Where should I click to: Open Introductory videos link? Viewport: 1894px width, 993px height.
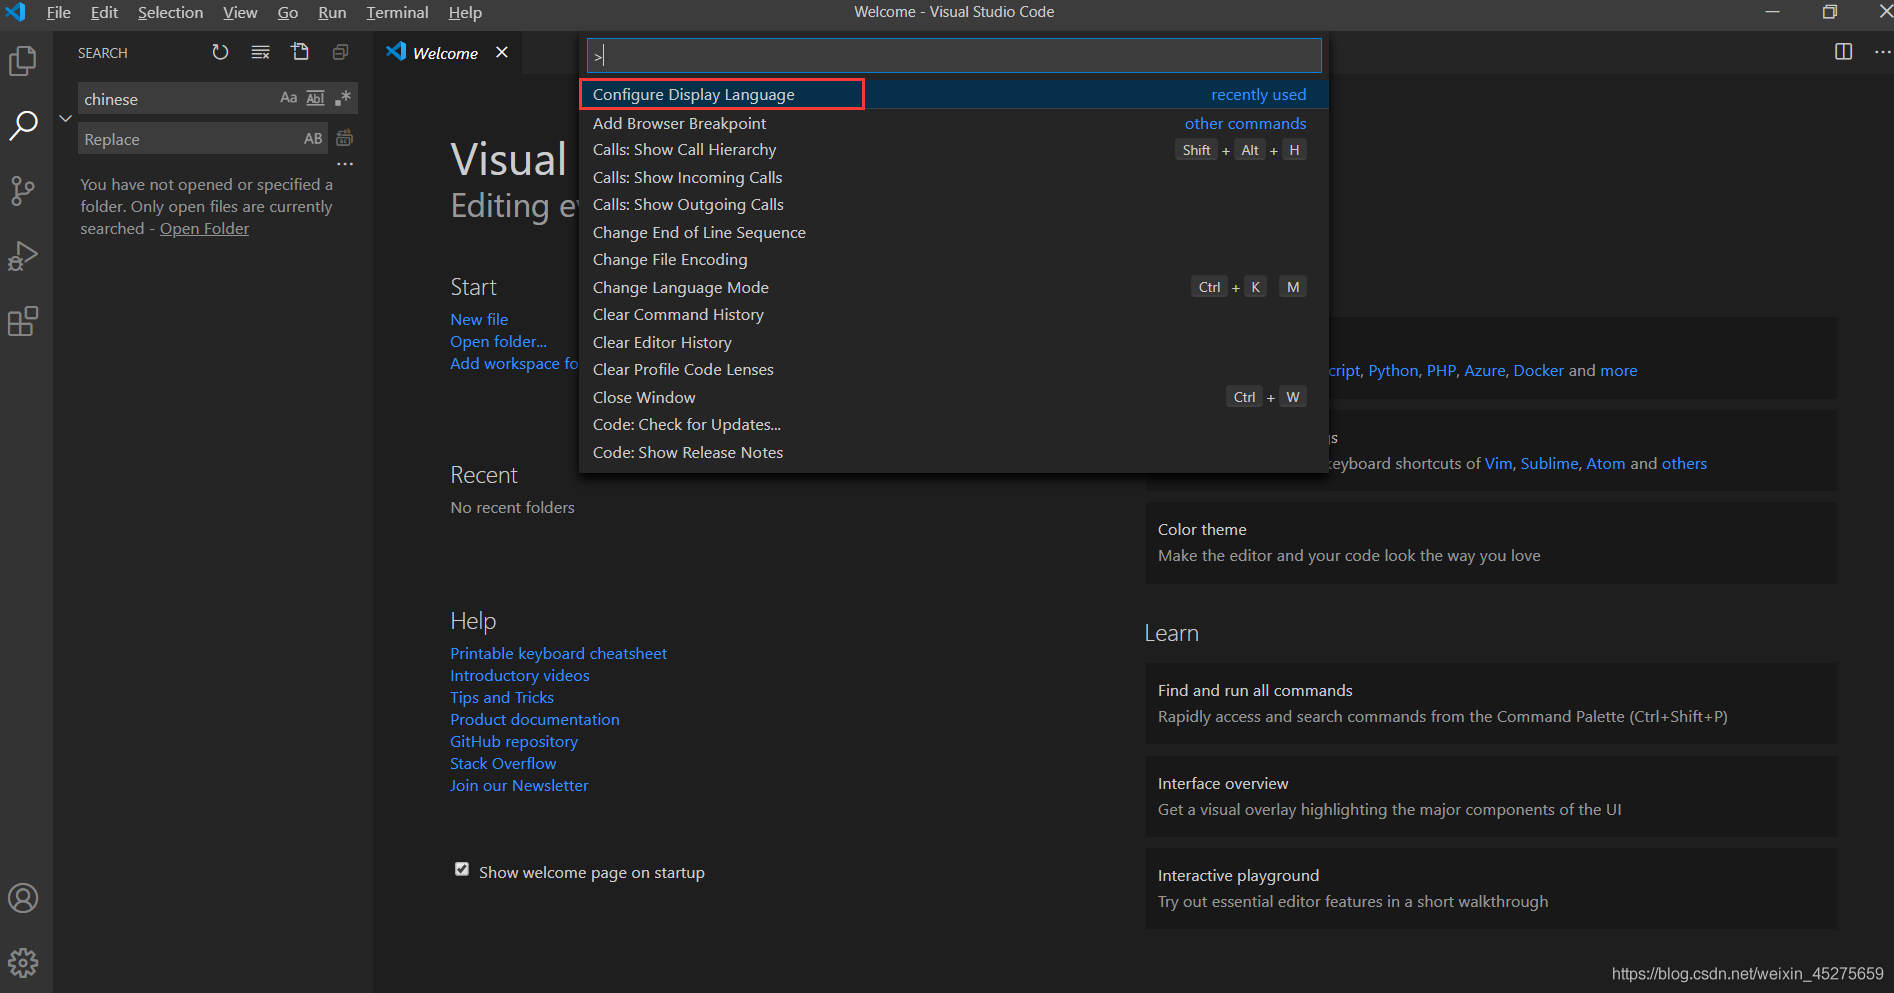pos(520,675)
